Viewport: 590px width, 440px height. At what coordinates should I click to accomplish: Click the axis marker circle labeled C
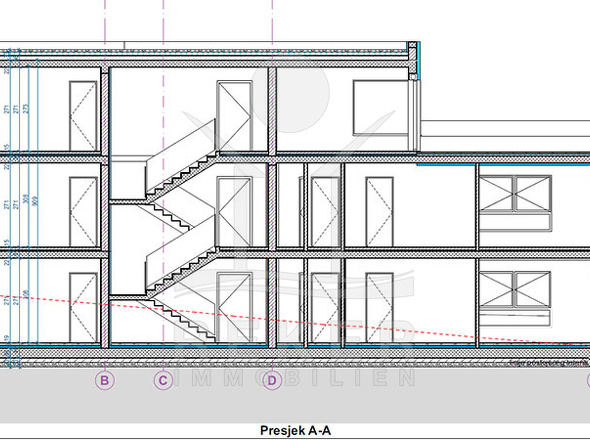coord(163,380)
